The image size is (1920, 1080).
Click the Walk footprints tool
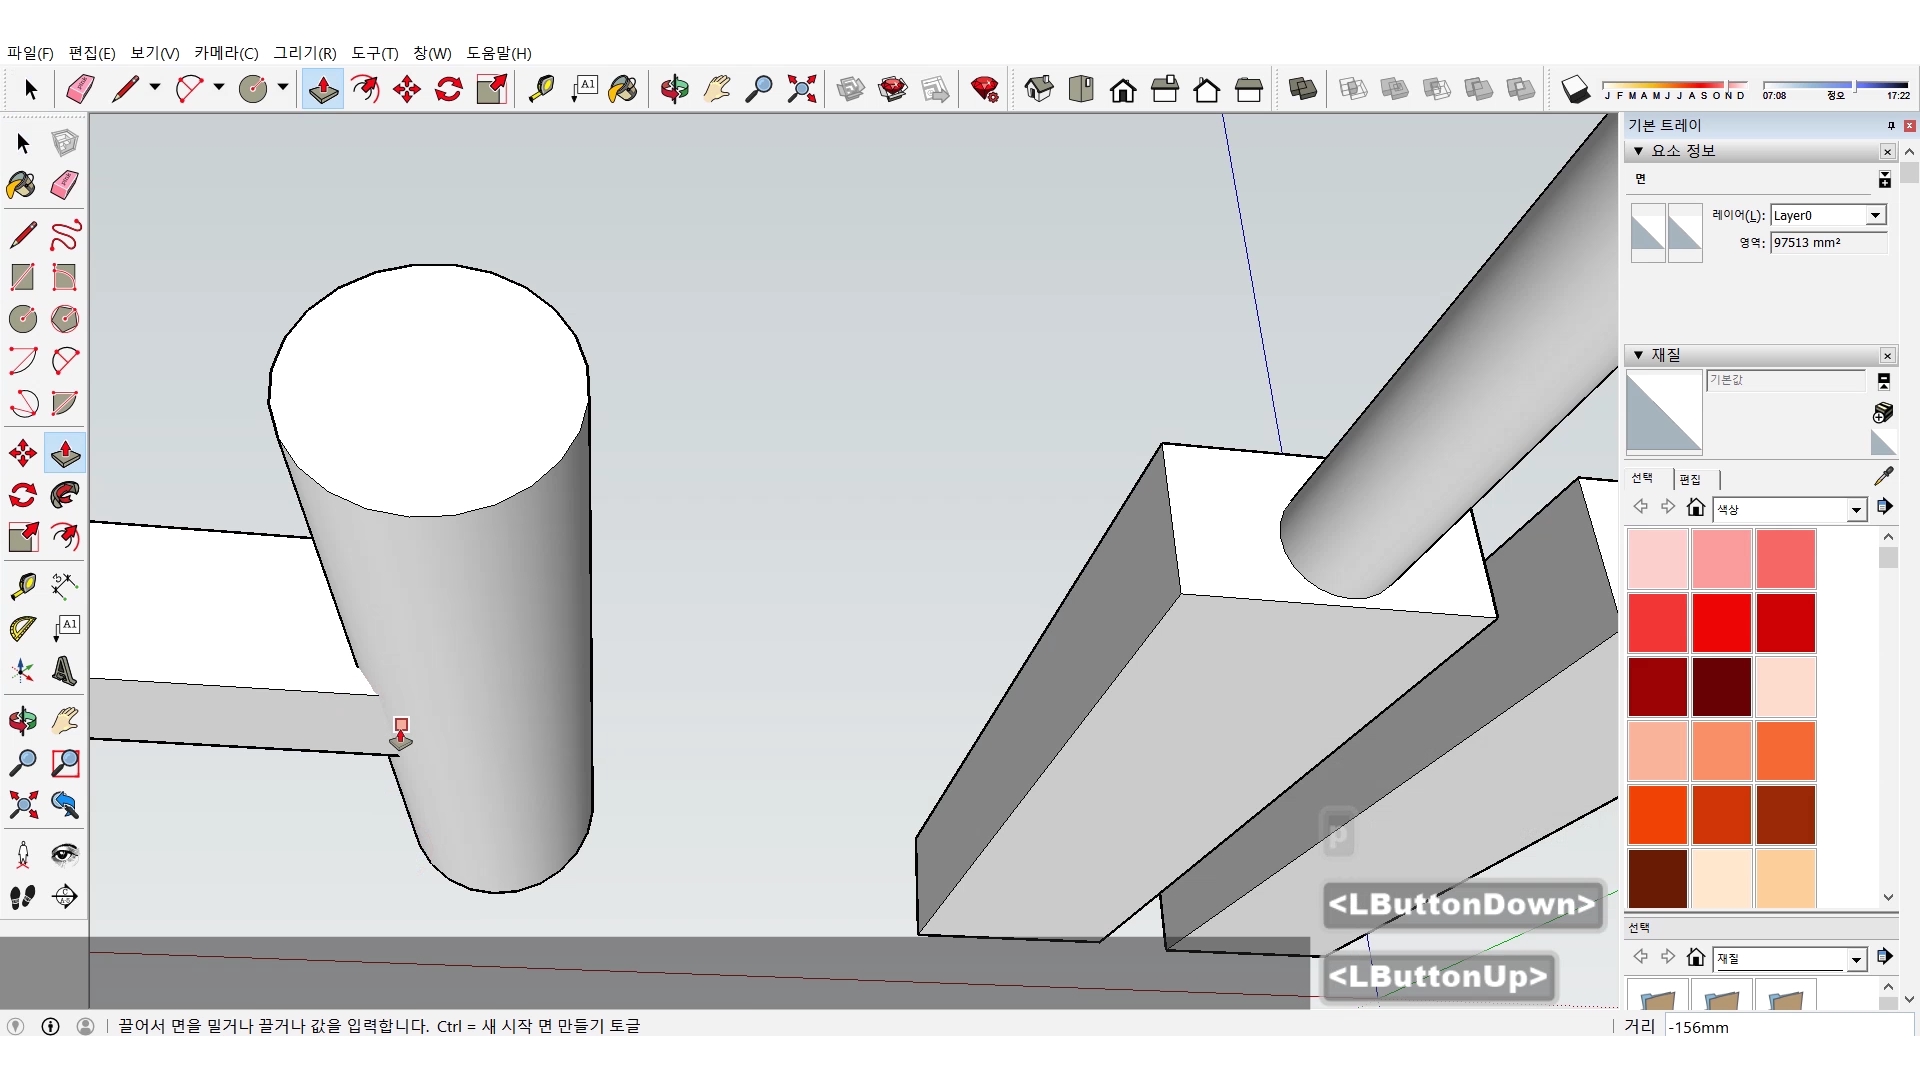coord(22,897)
